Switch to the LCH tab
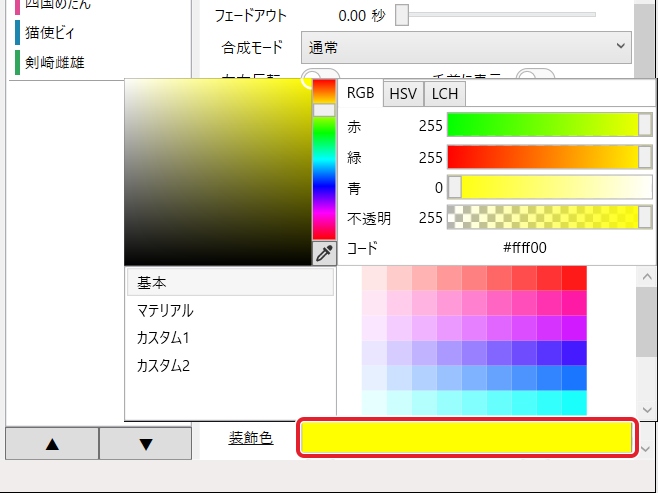This screenshot has height=493, width=658. pos(445,94)
